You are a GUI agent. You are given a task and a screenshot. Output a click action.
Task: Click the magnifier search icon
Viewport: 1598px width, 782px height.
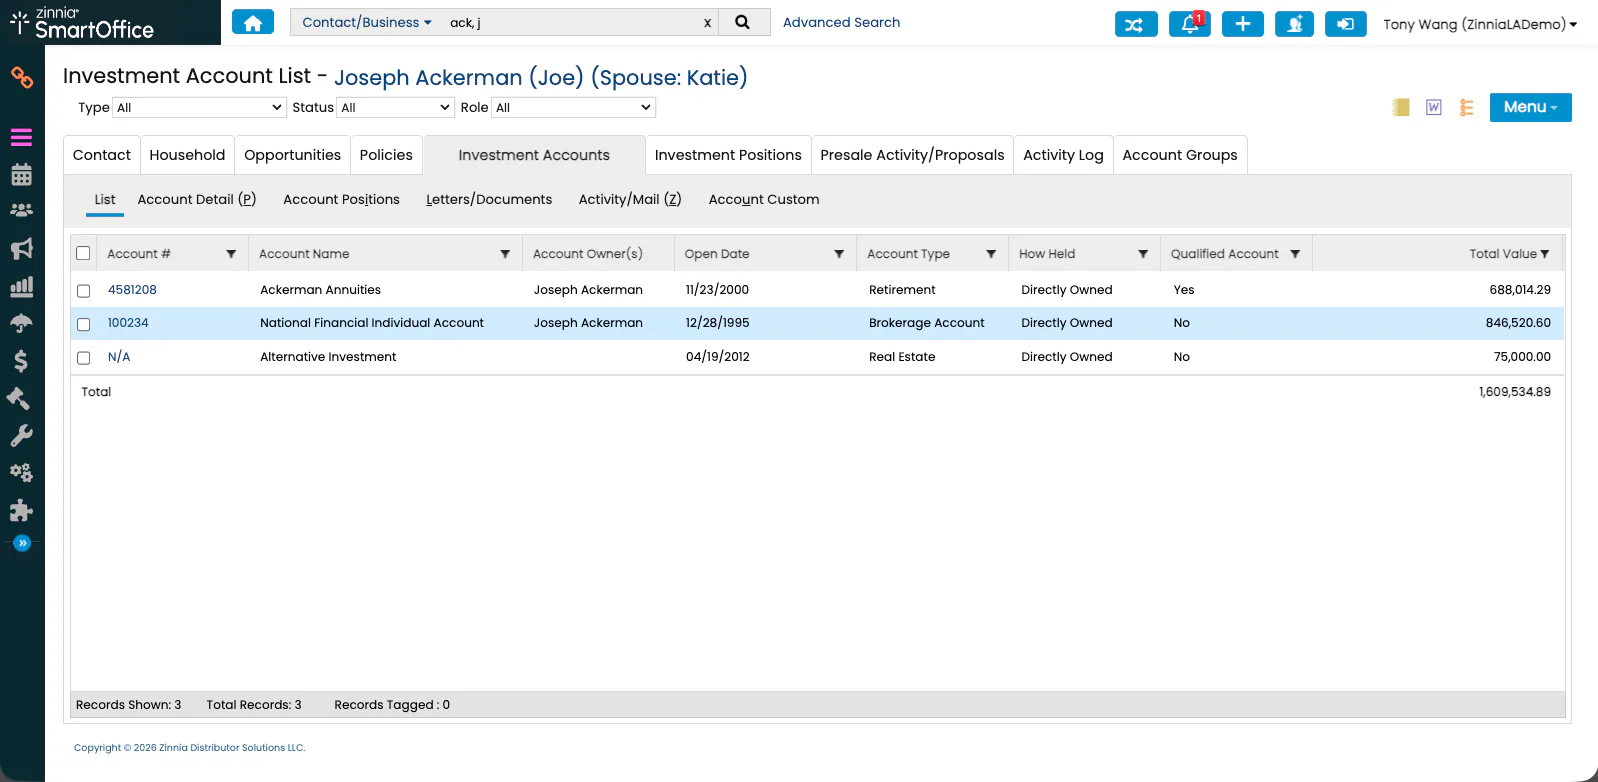point(742,22)
